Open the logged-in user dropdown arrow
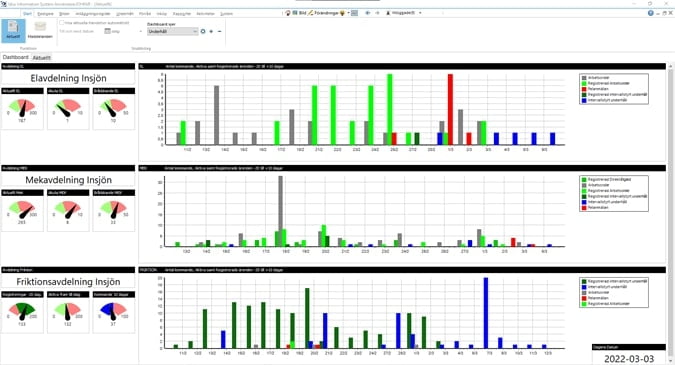Viewport: 675px width, 365px height. point(420,13)
